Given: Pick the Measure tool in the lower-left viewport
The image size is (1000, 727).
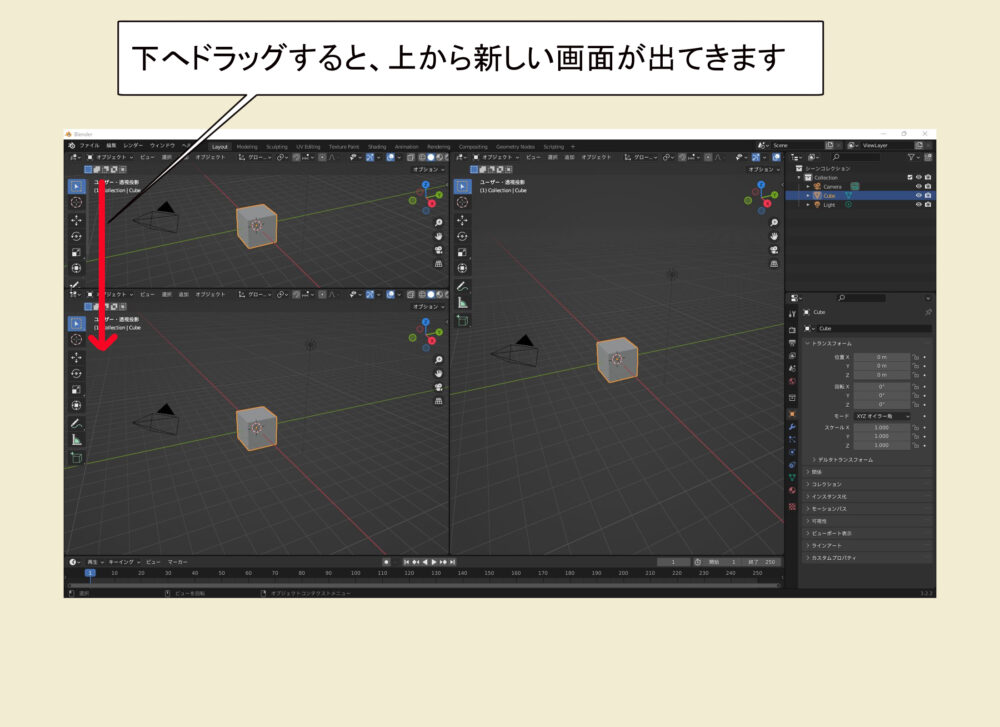Looking at the screenshot, I should pyautogui.click(x=77, y=440).
